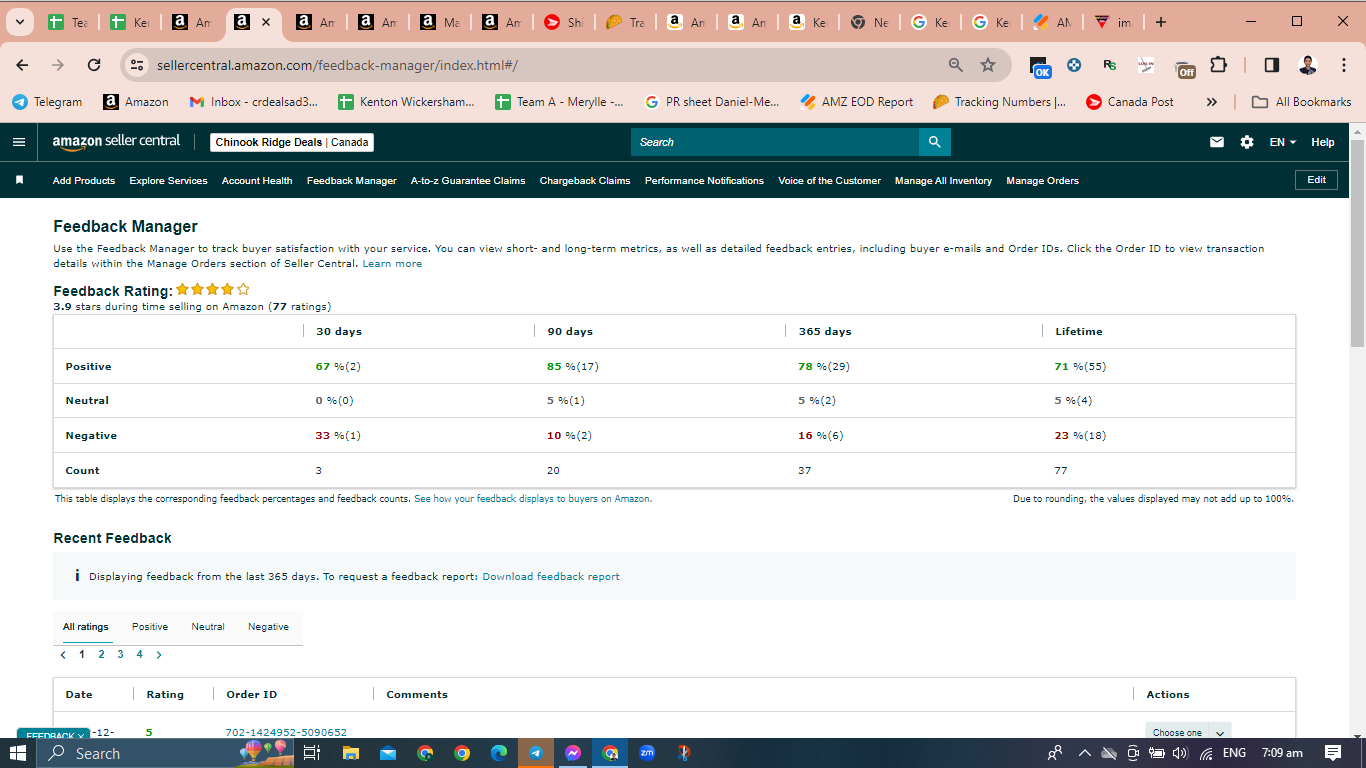Open the Seller Central settings gear
This screenshot has height=768, width=1366.
(x=1247, y=142)
